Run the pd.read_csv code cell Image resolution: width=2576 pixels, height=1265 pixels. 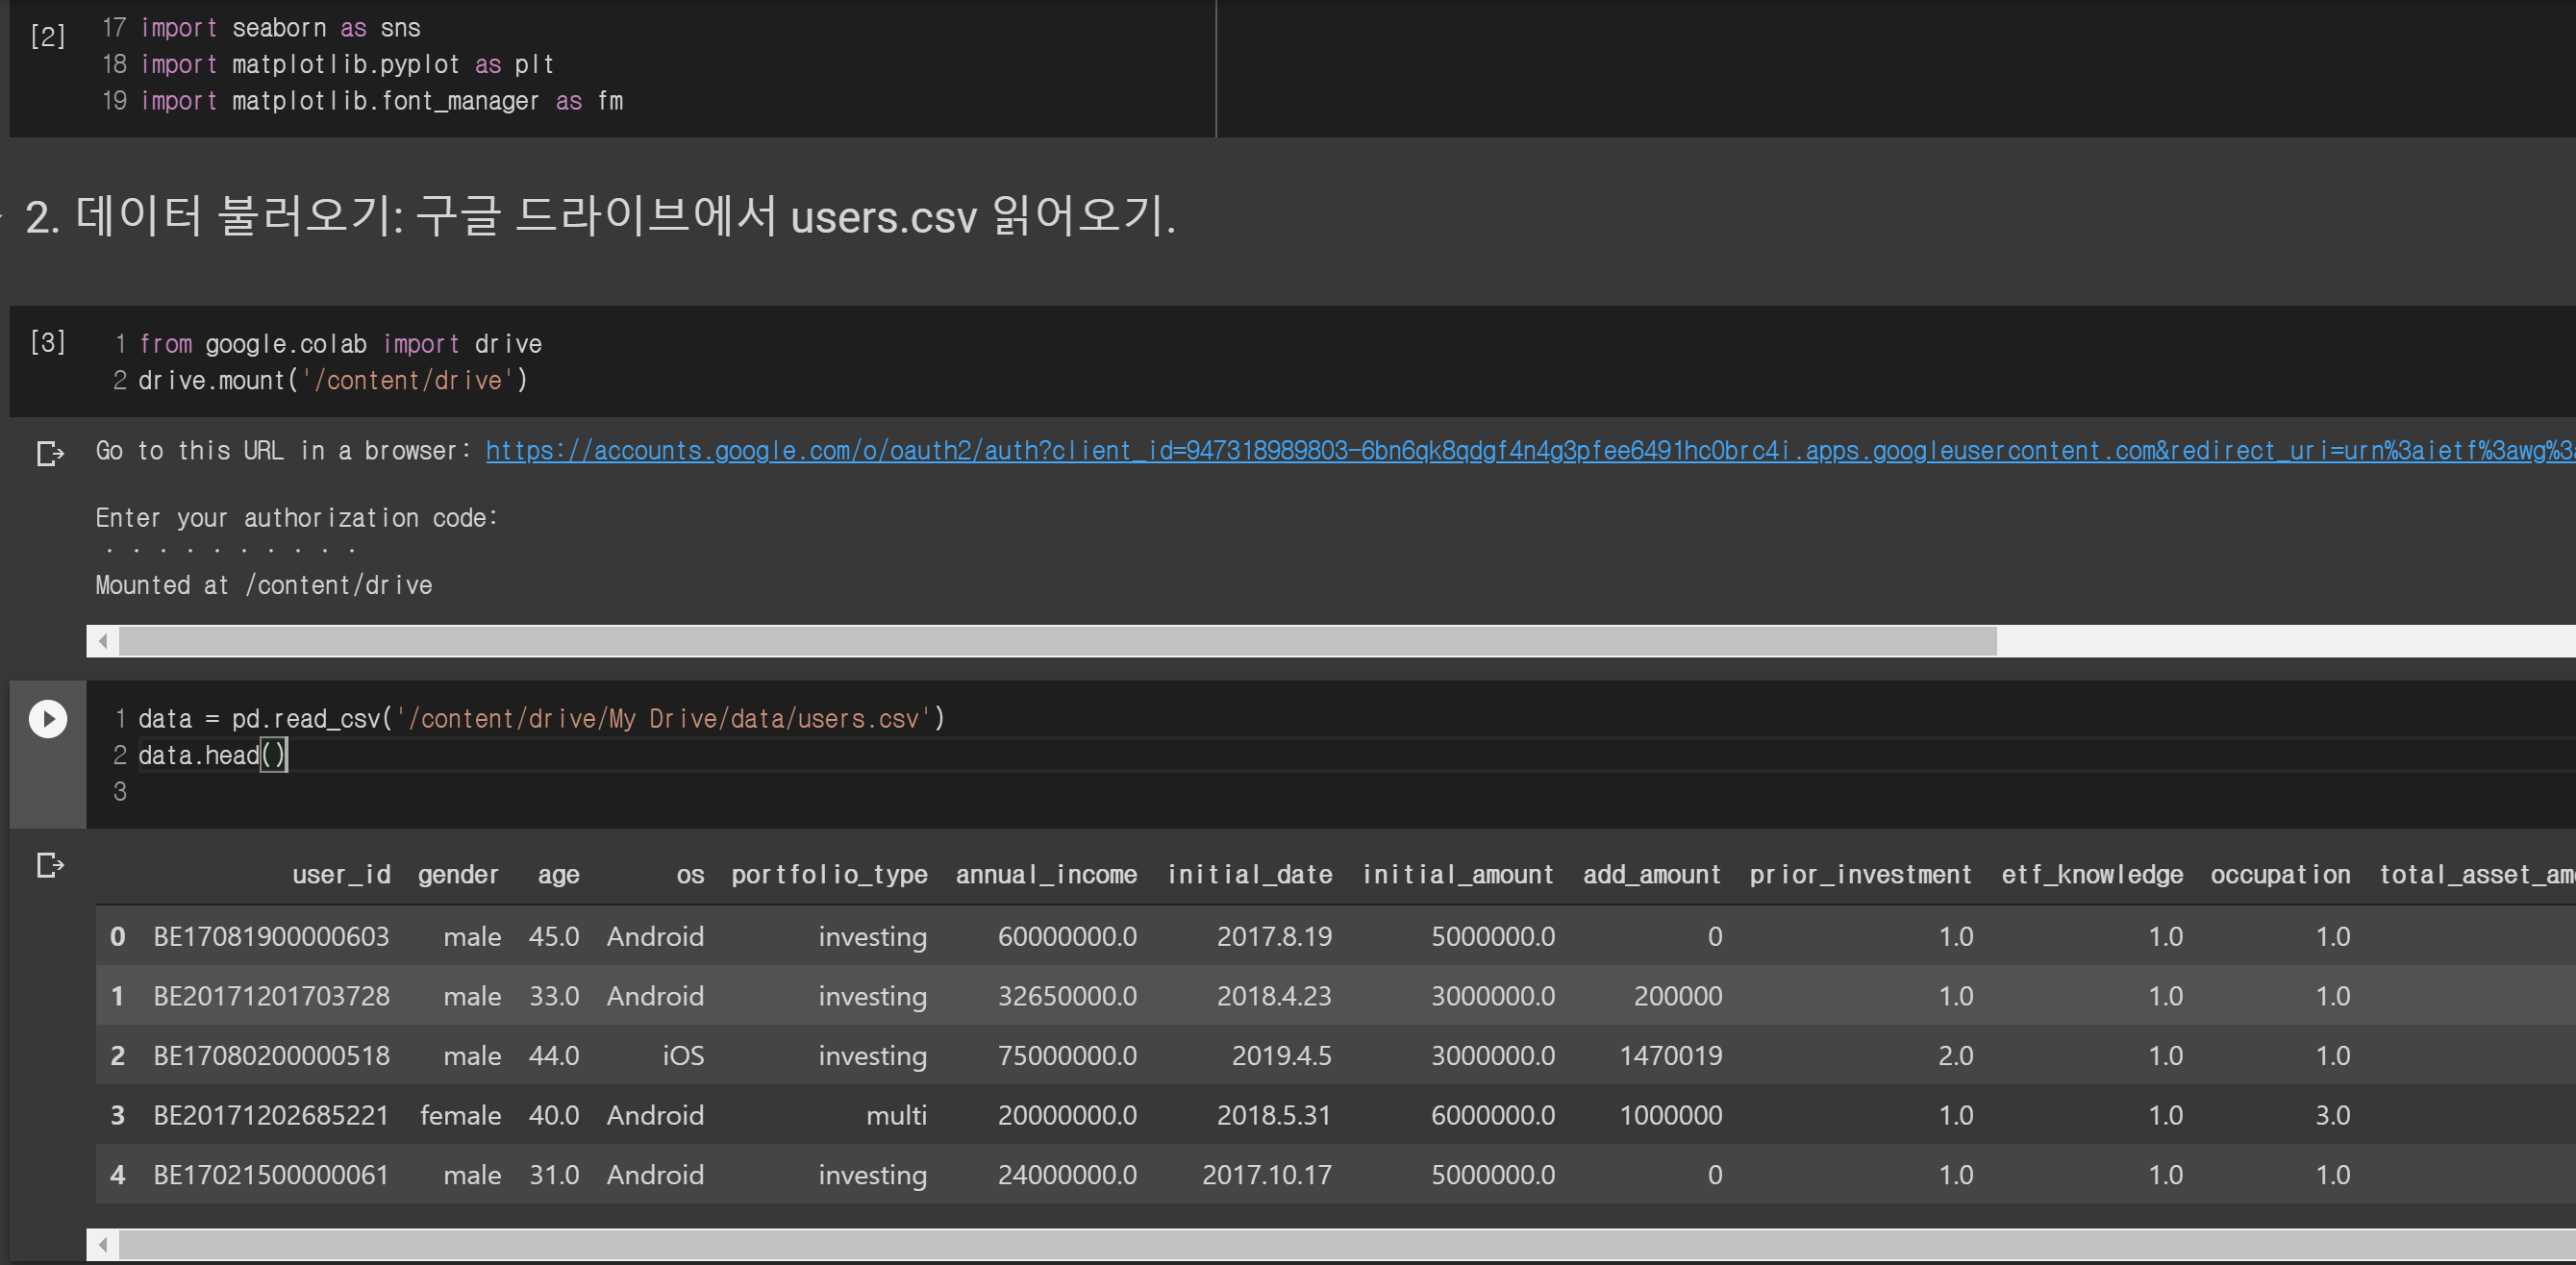pyautogui.click(x=48, y=719)
